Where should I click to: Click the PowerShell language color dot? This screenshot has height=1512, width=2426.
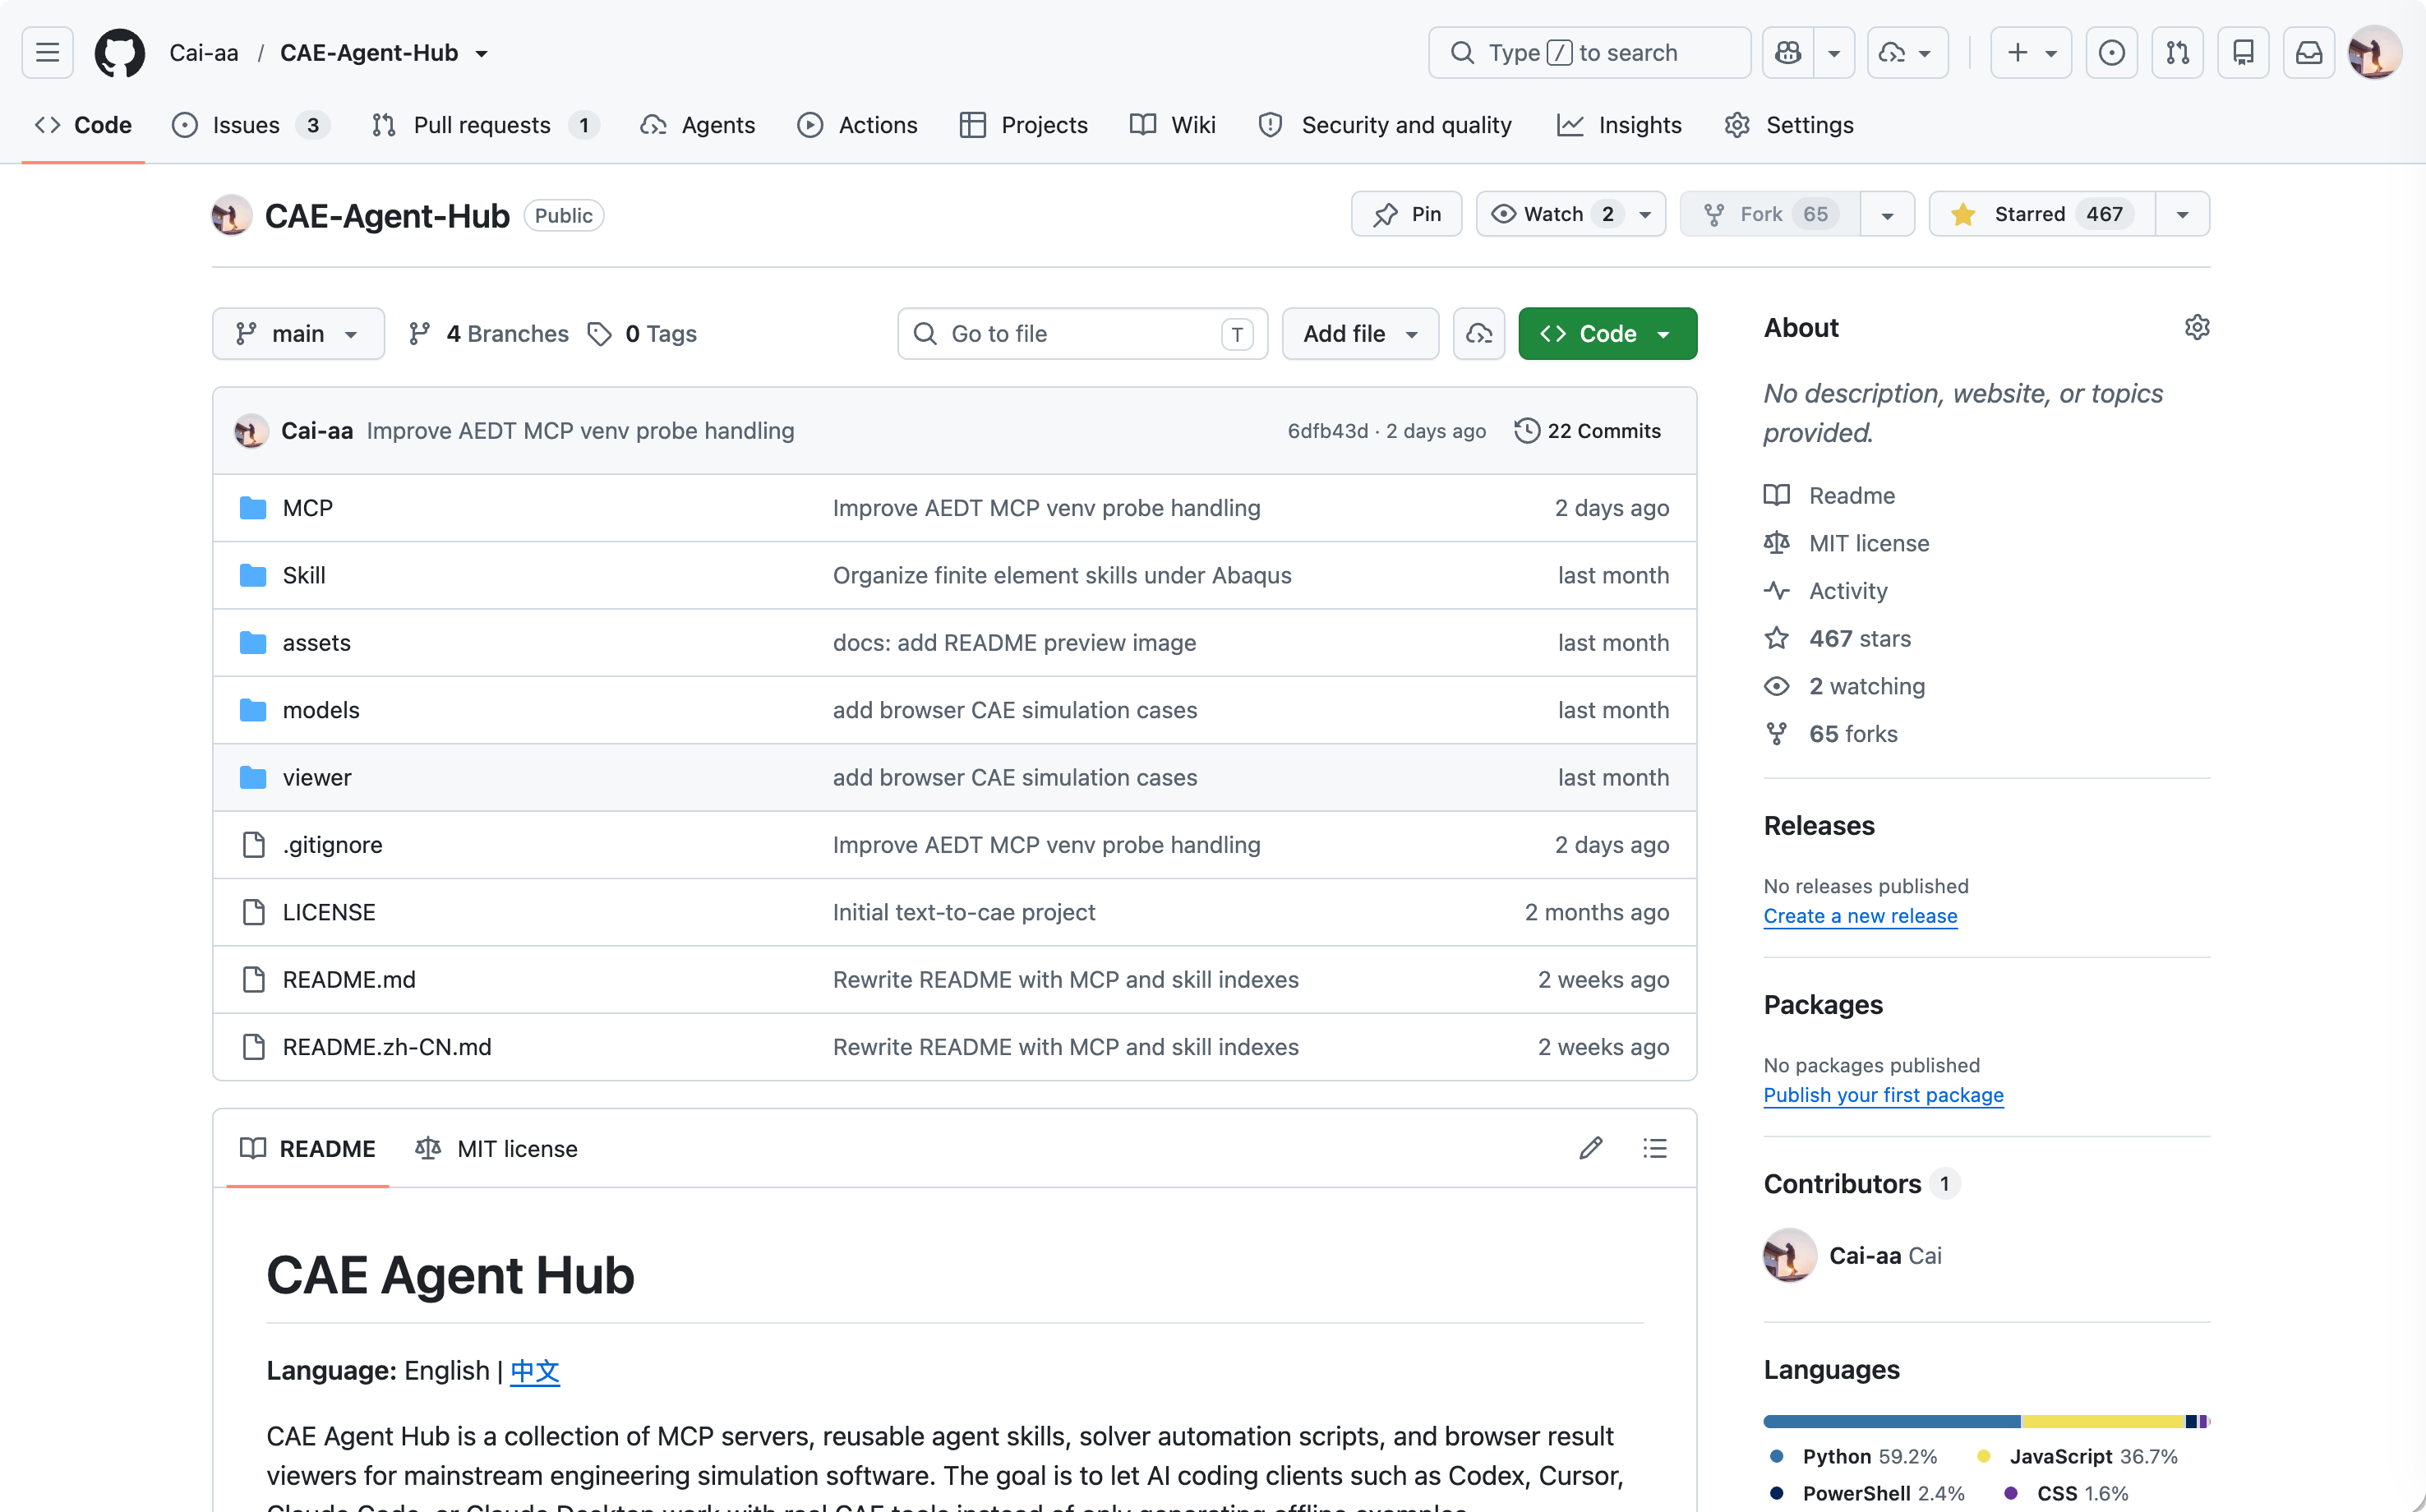tap(1777, 1493)
